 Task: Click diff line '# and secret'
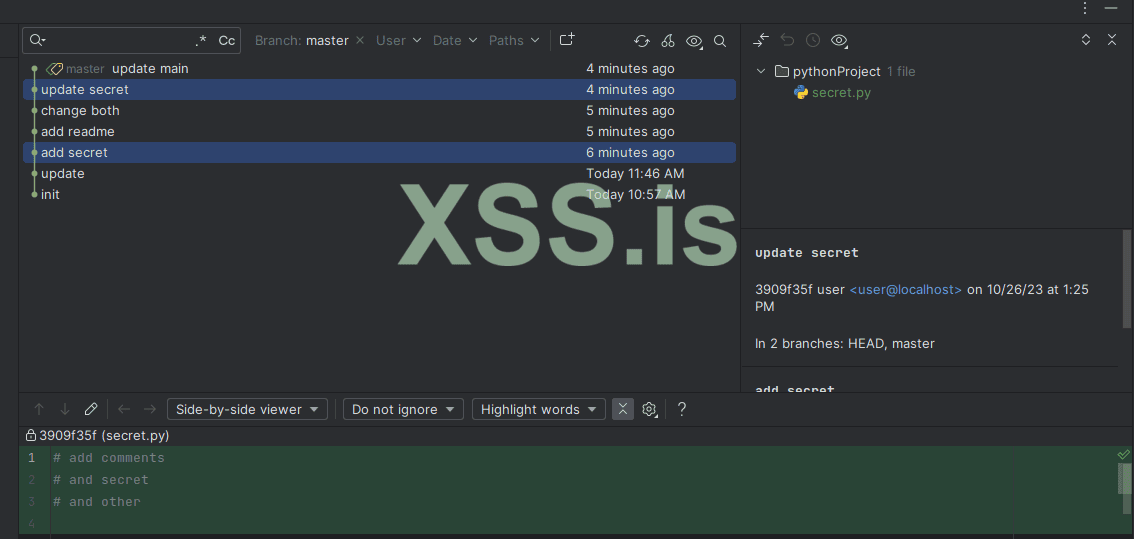point(101,480)
